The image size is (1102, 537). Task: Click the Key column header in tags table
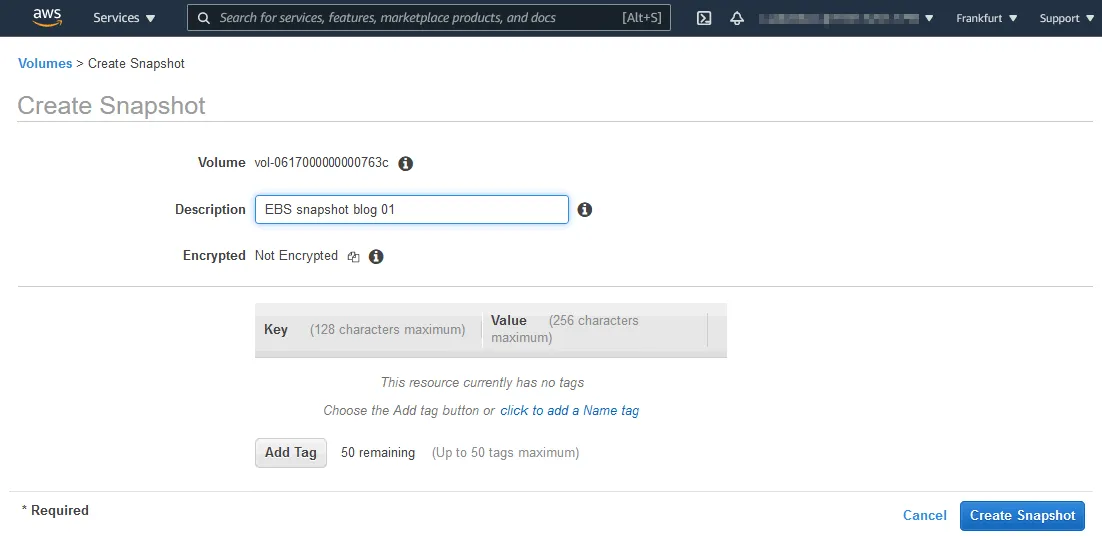276,330
